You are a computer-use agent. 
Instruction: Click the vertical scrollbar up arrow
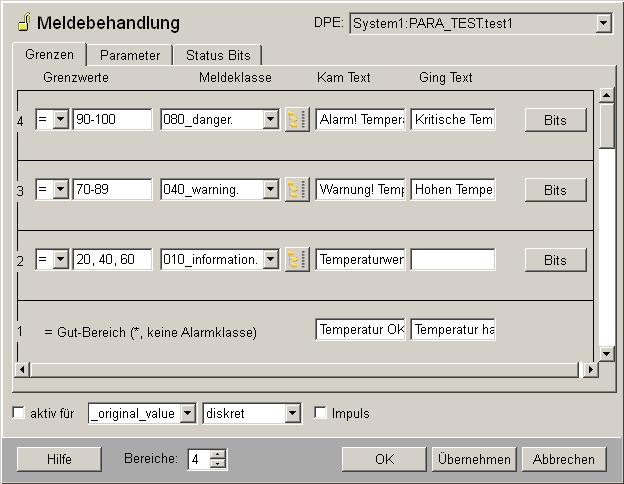pyautogui.click(x=606, y=96)
